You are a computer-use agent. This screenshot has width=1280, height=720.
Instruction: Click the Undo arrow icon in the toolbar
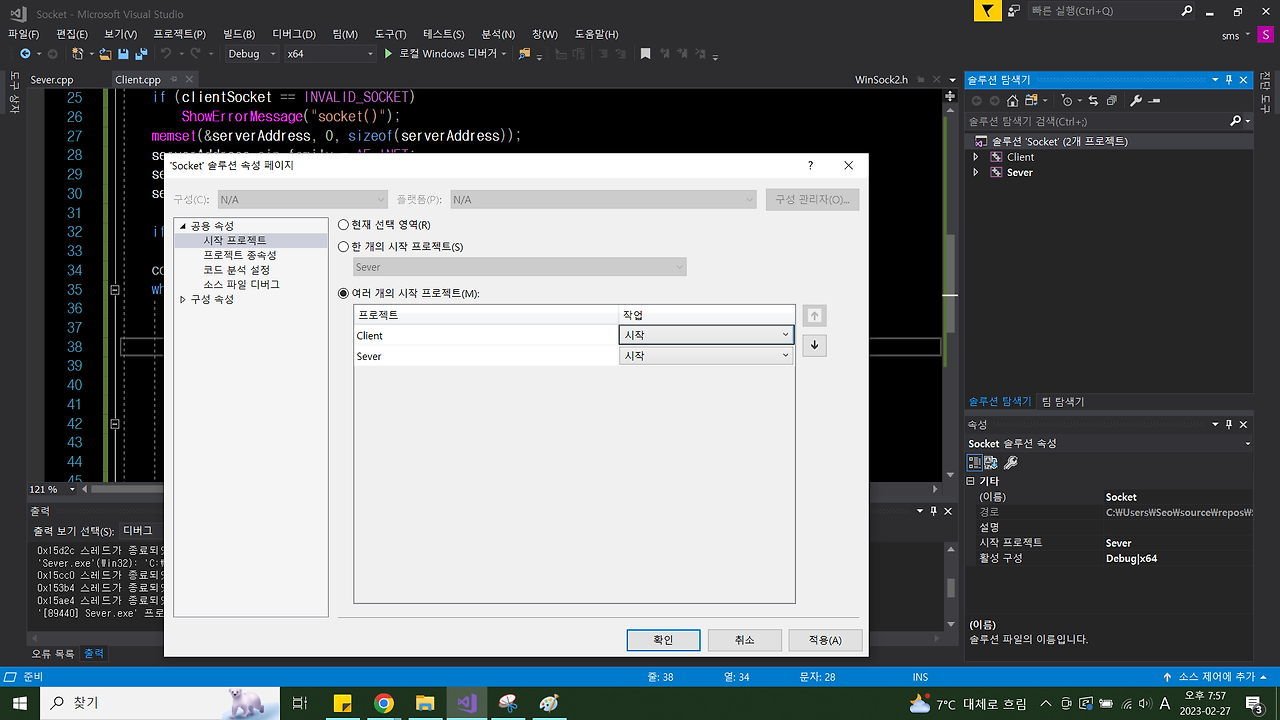[x=166, y=53]
